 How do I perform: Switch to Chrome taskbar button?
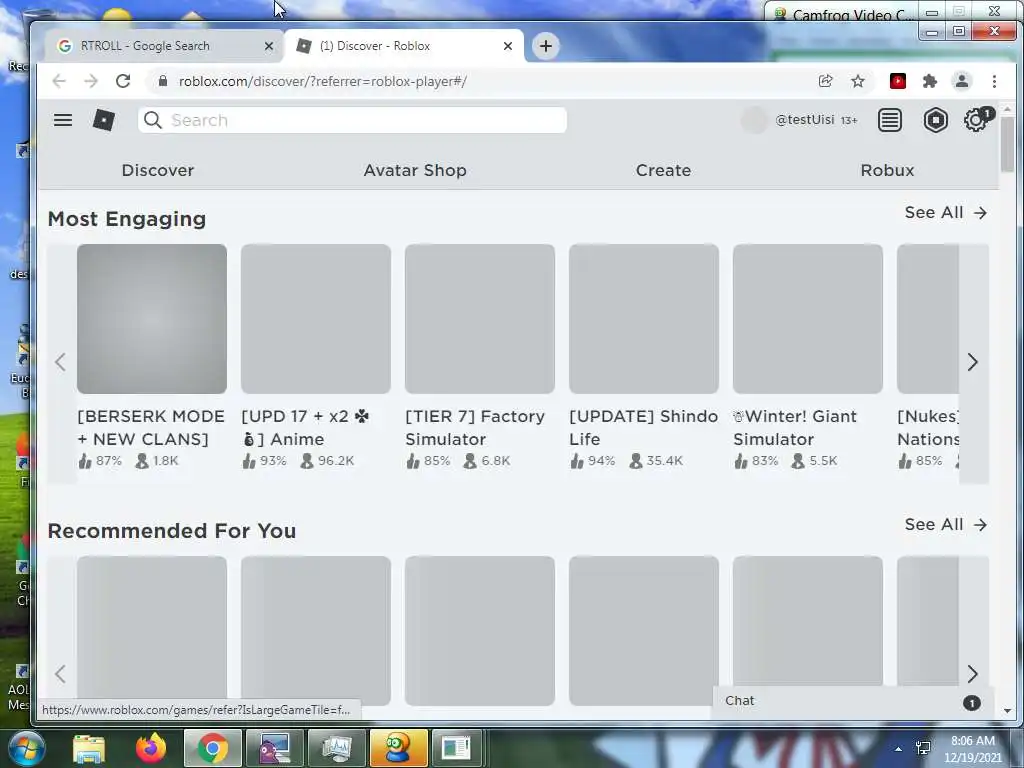point(212,748)
